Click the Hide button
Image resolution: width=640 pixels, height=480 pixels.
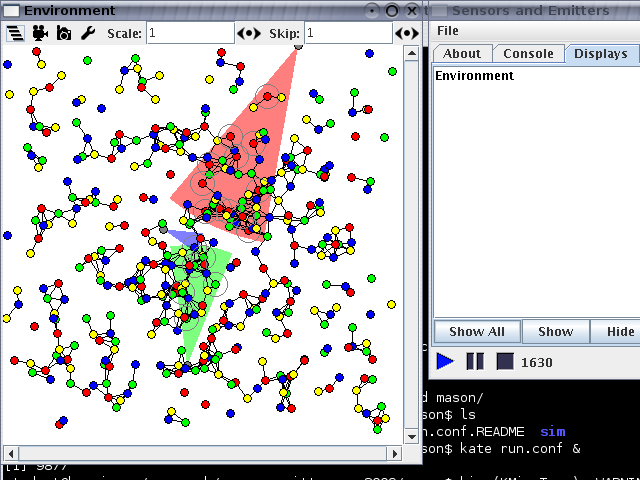click(x=619, y=331)
